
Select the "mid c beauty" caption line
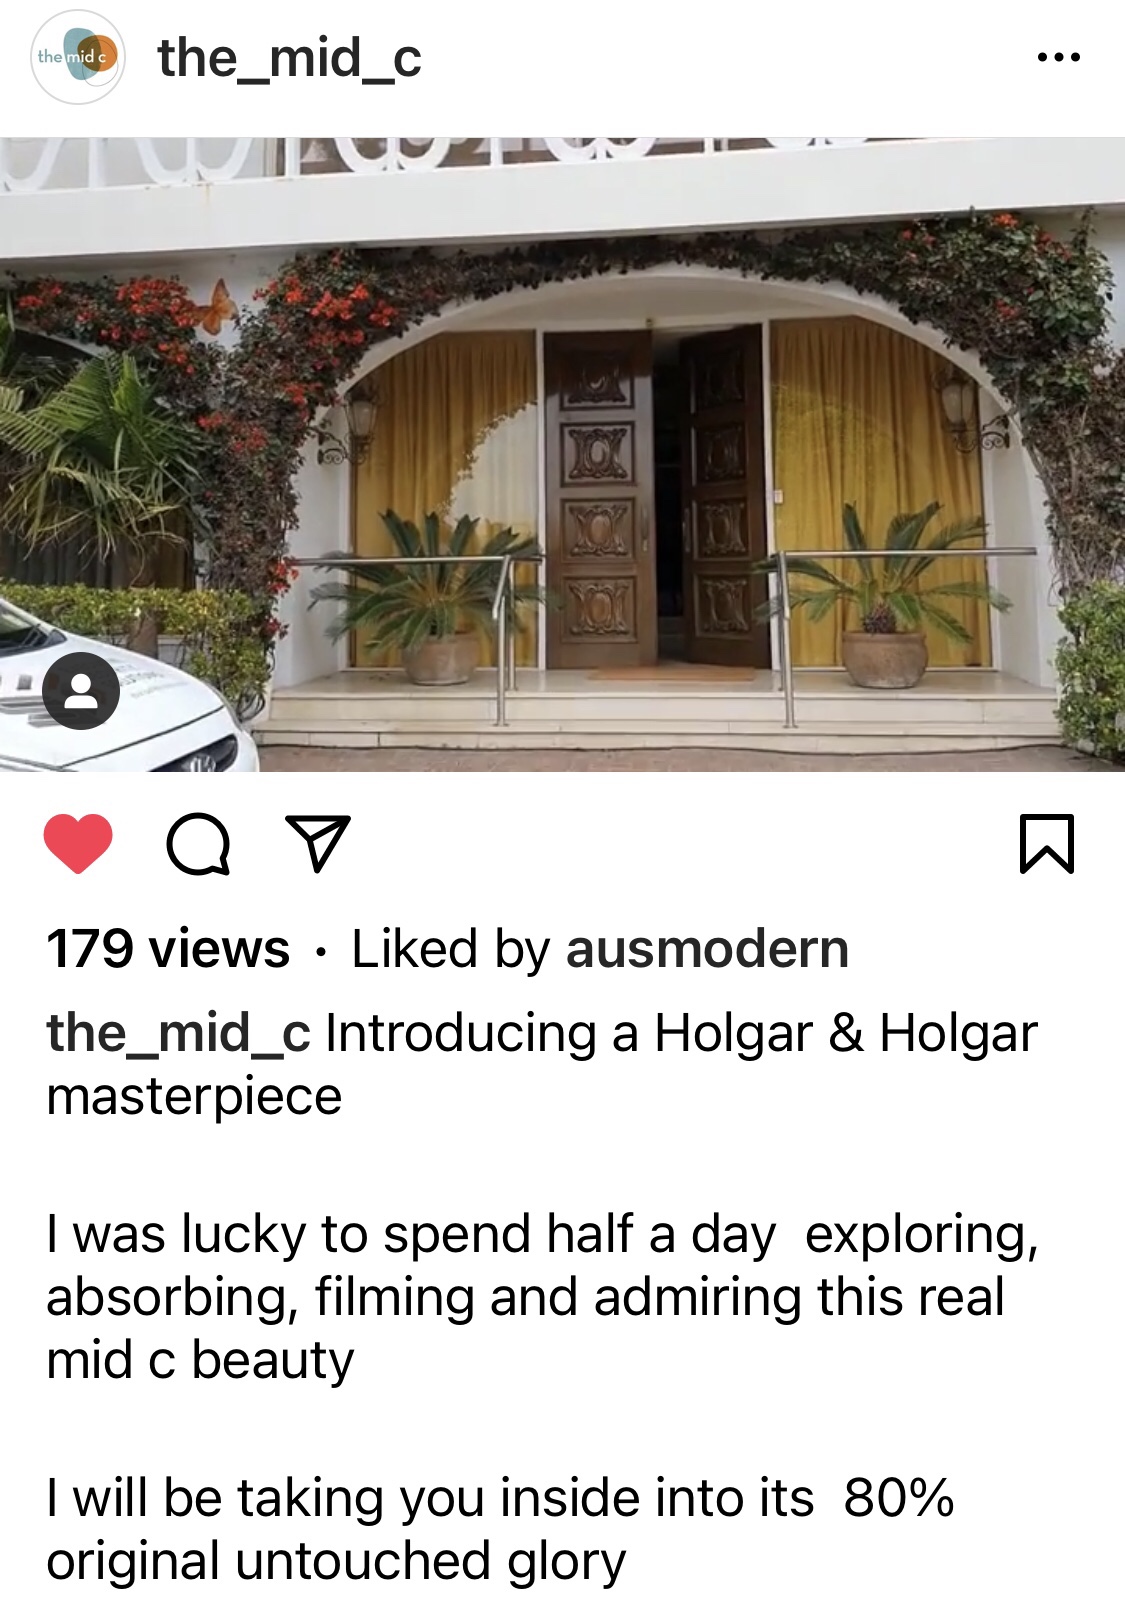coord(200,1360)
